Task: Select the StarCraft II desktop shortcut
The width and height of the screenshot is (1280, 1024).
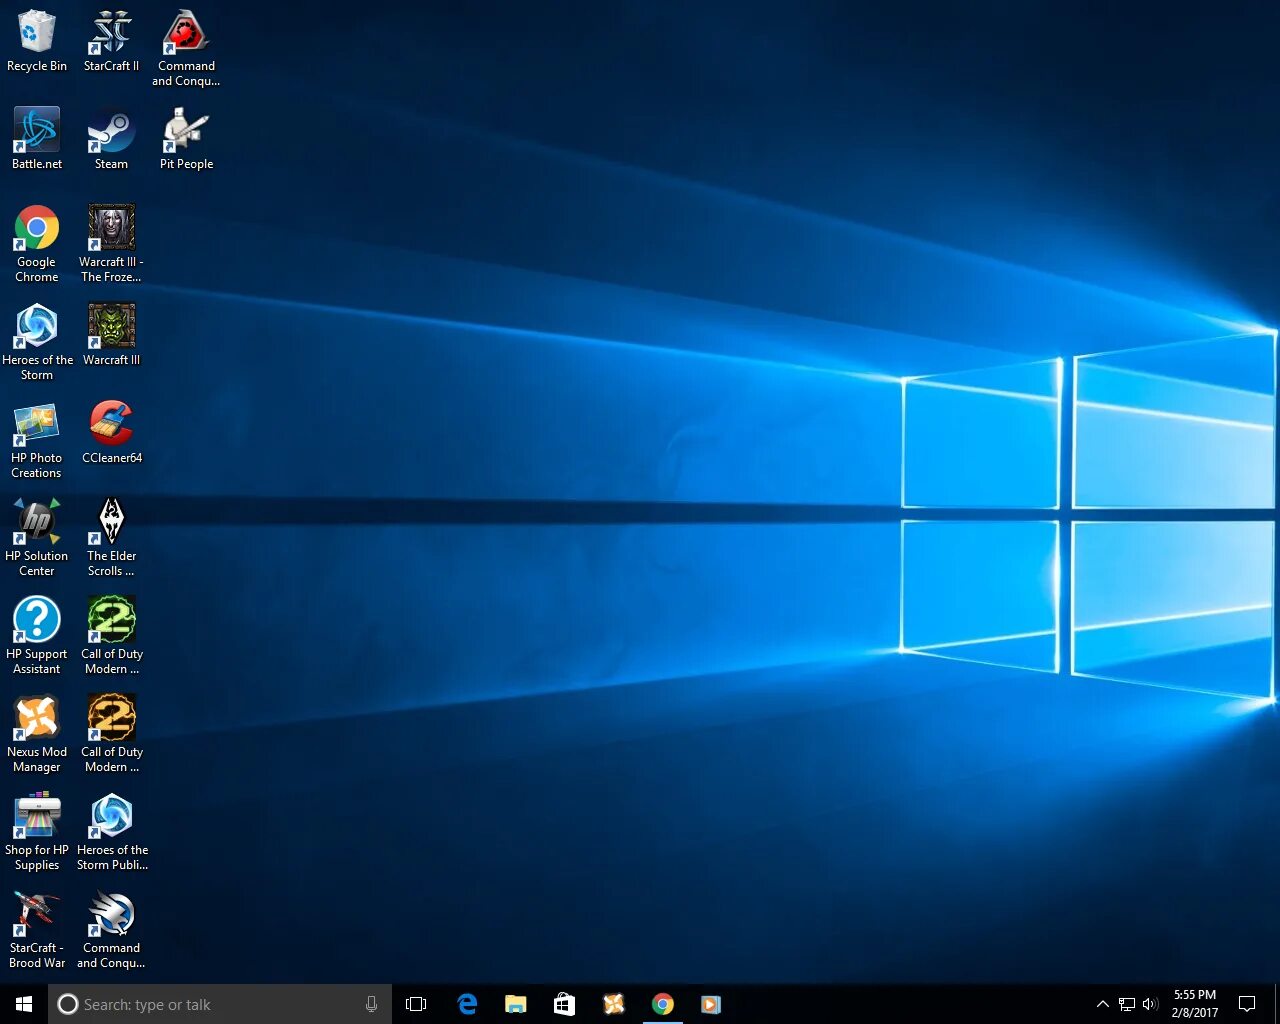Action: [x=111, y=41]
